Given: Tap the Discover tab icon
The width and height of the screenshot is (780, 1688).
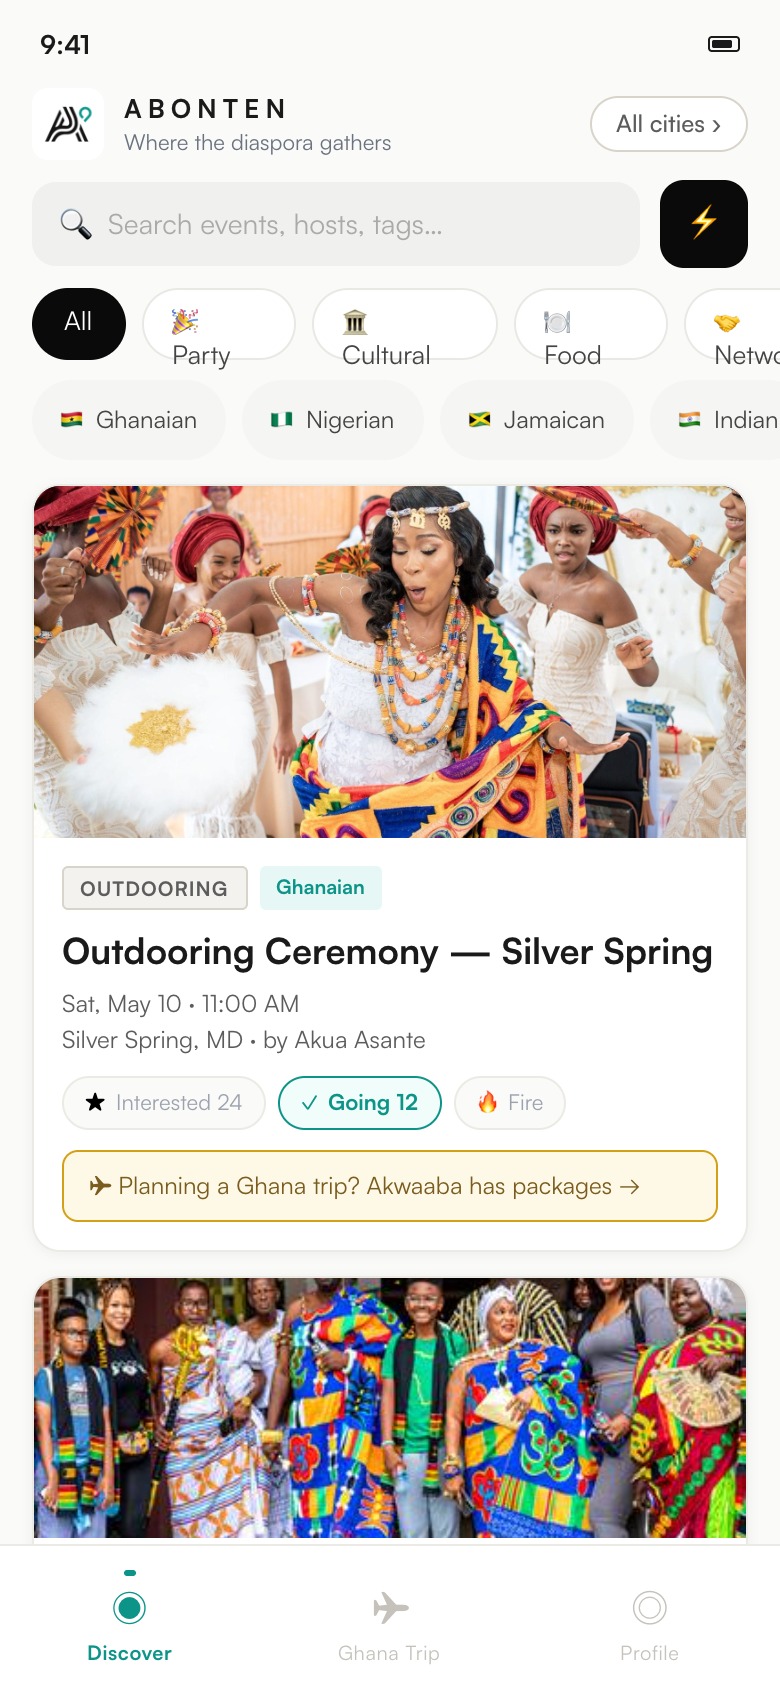Looking at the screenshot, I should point(130,1608).
